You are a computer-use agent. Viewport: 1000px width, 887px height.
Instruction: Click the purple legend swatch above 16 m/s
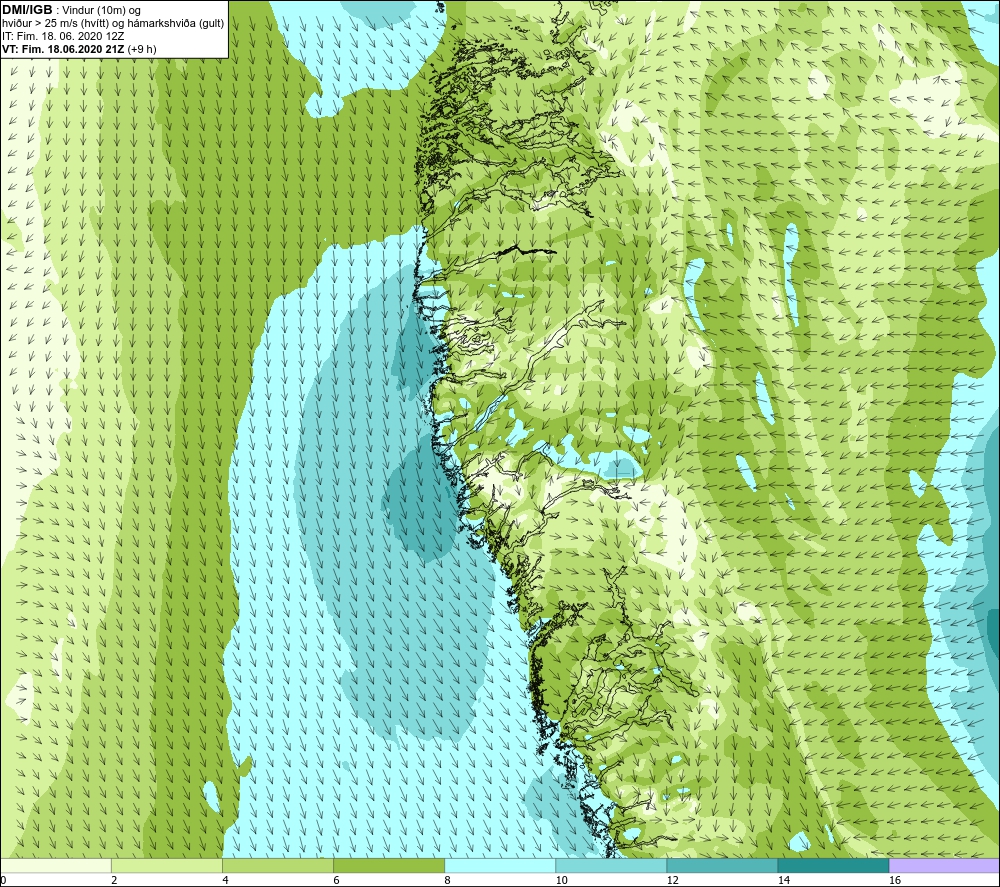945,865
